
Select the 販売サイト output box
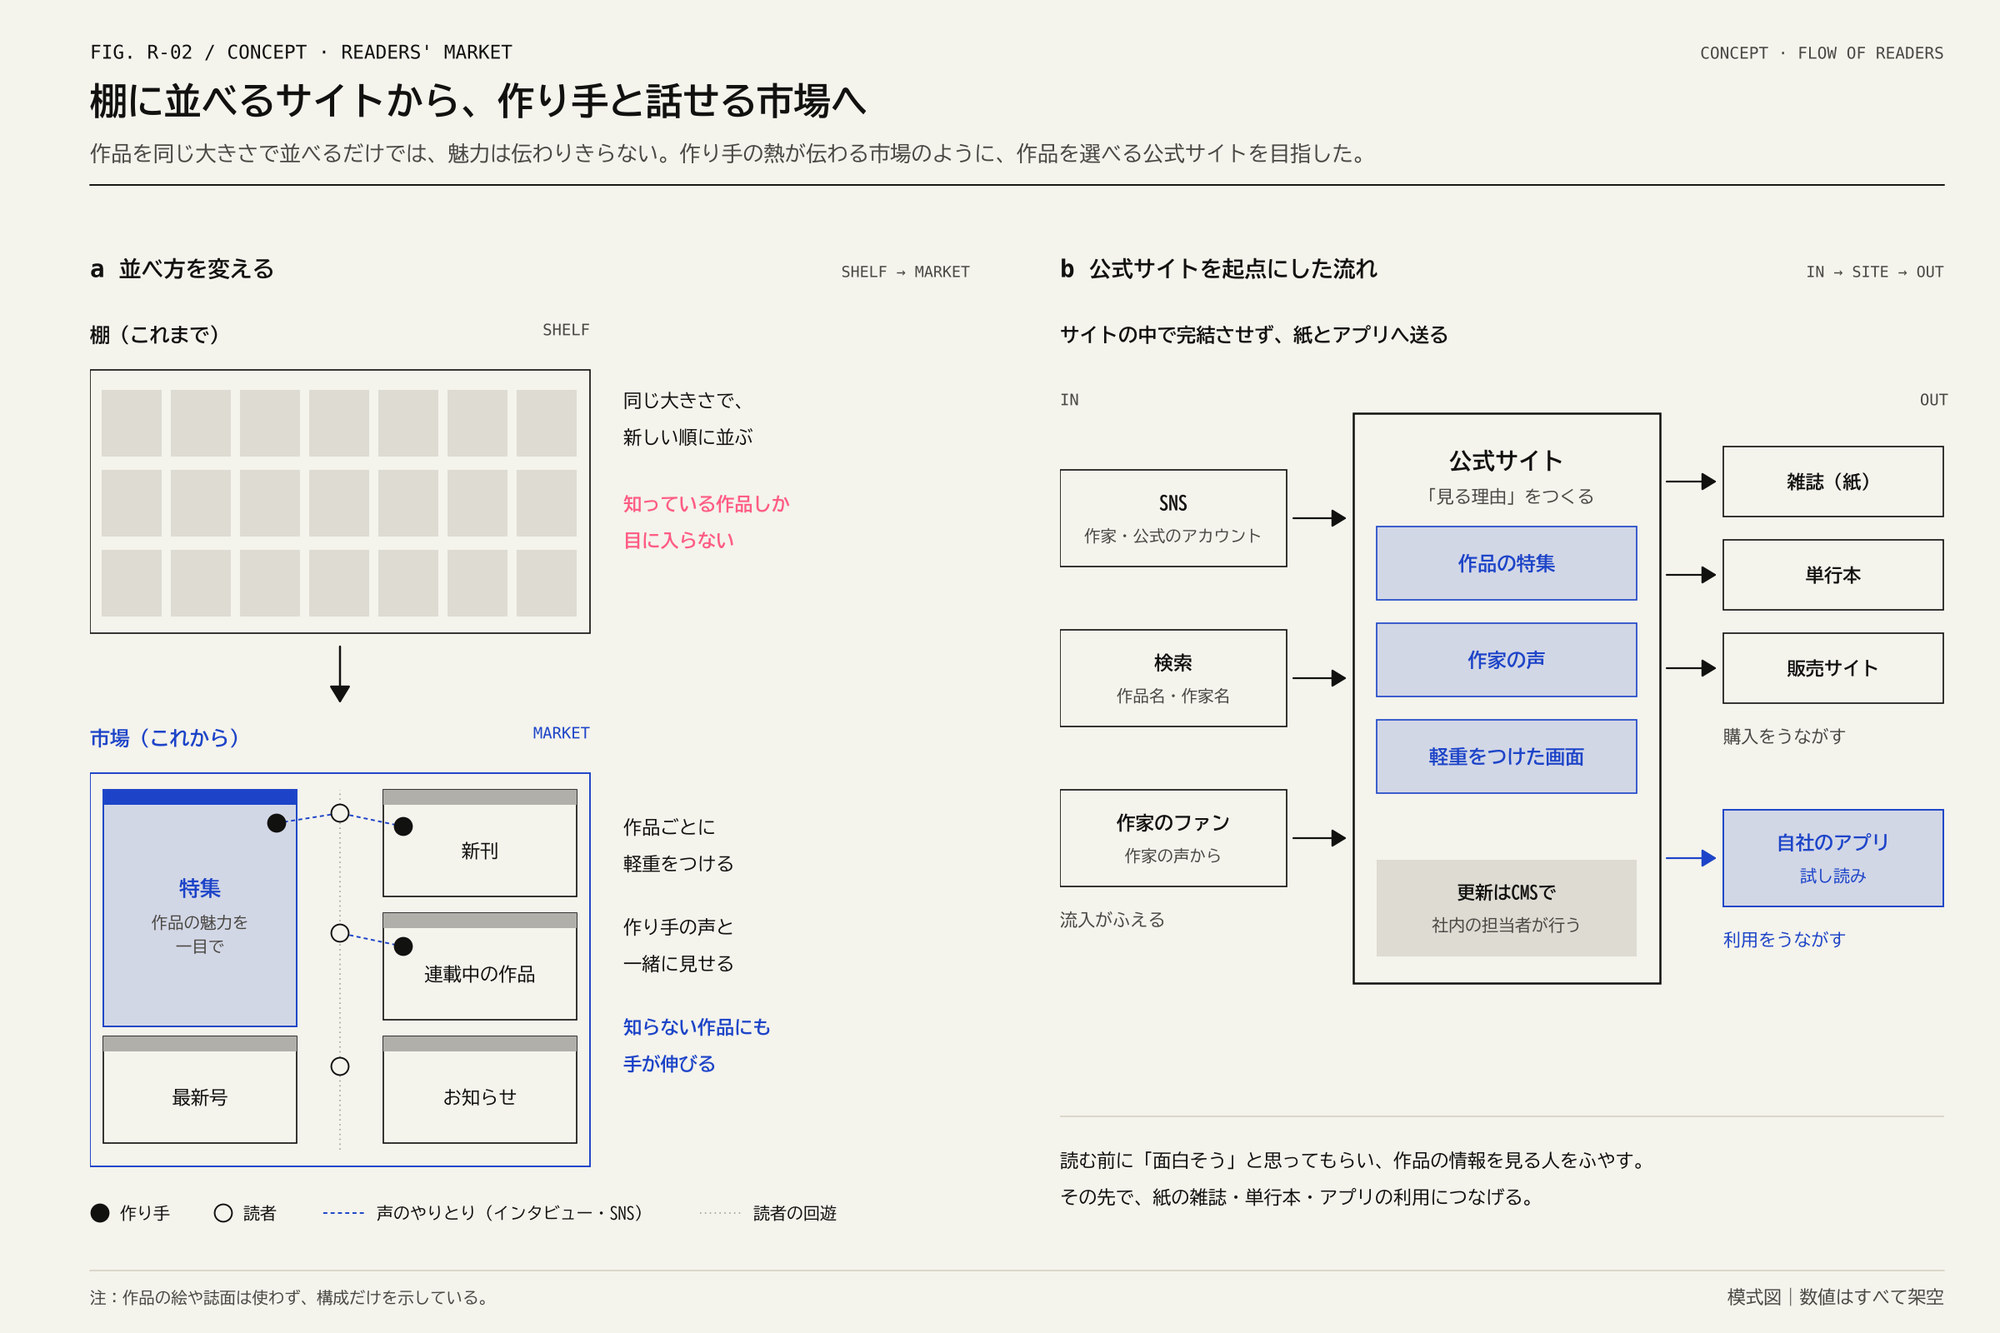click(x=1833, y=668)
